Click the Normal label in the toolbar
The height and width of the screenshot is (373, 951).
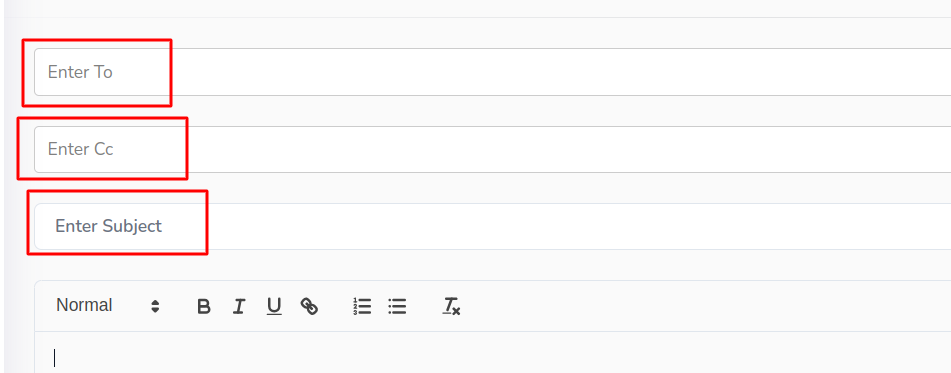(84, 305)
